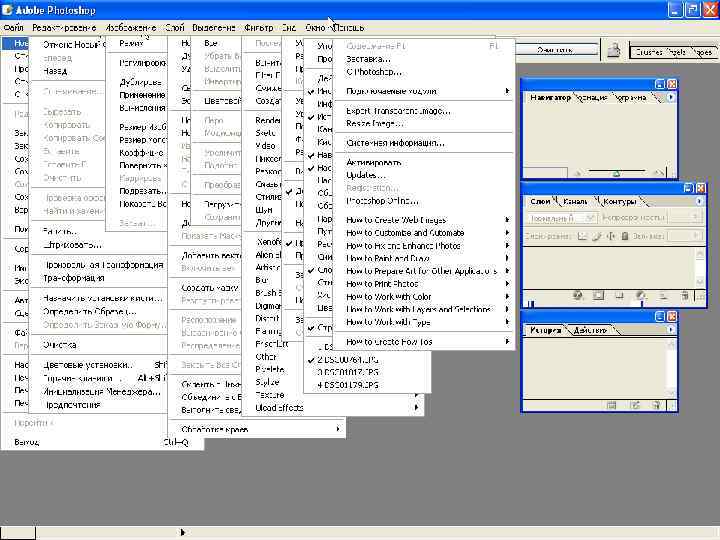720x540 pixels.
Task: Click Layers panel scrollbar down arrow
Action: point(699,281)
